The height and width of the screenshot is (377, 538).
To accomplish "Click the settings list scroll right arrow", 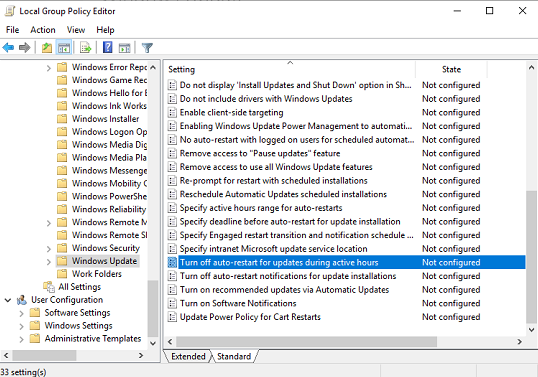I will tap(519, 341).
